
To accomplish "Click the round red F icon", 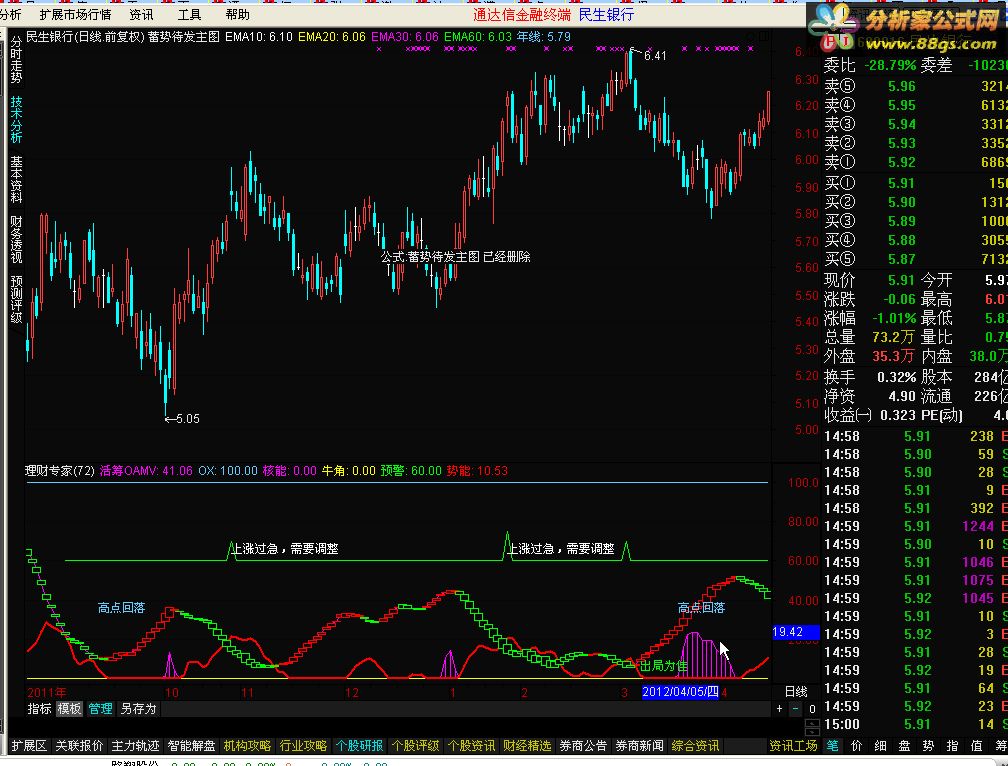I will (829, 43).
